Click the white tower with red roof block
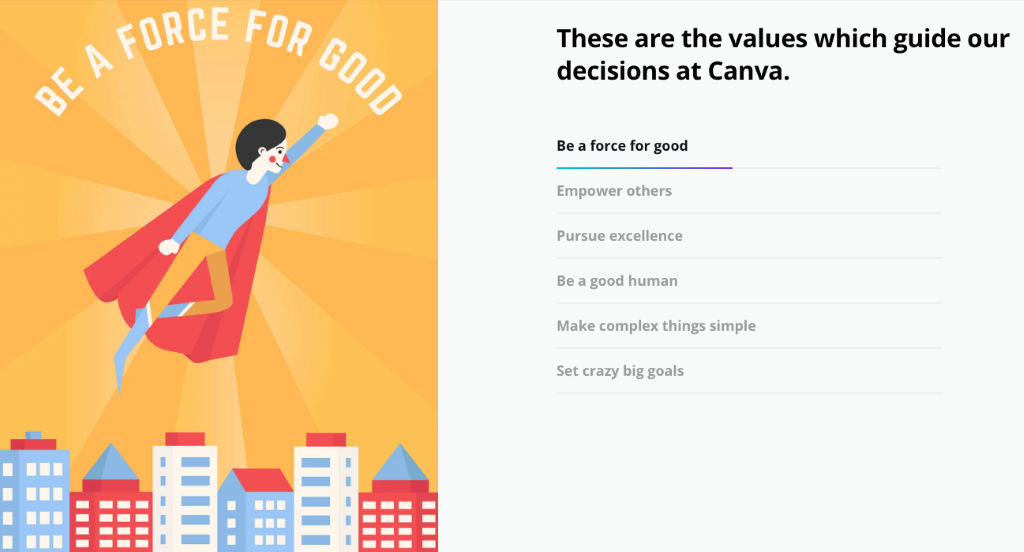The image size is (1024, 552). point(184,491)
